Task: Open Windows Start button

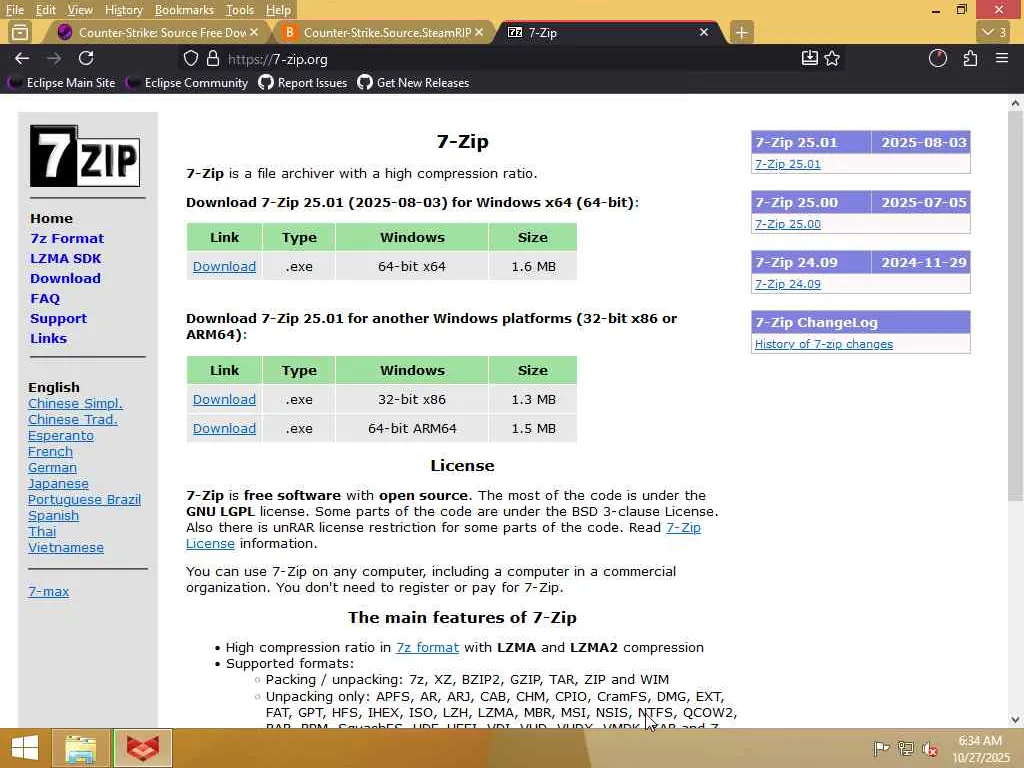Action: pos(24,748)
